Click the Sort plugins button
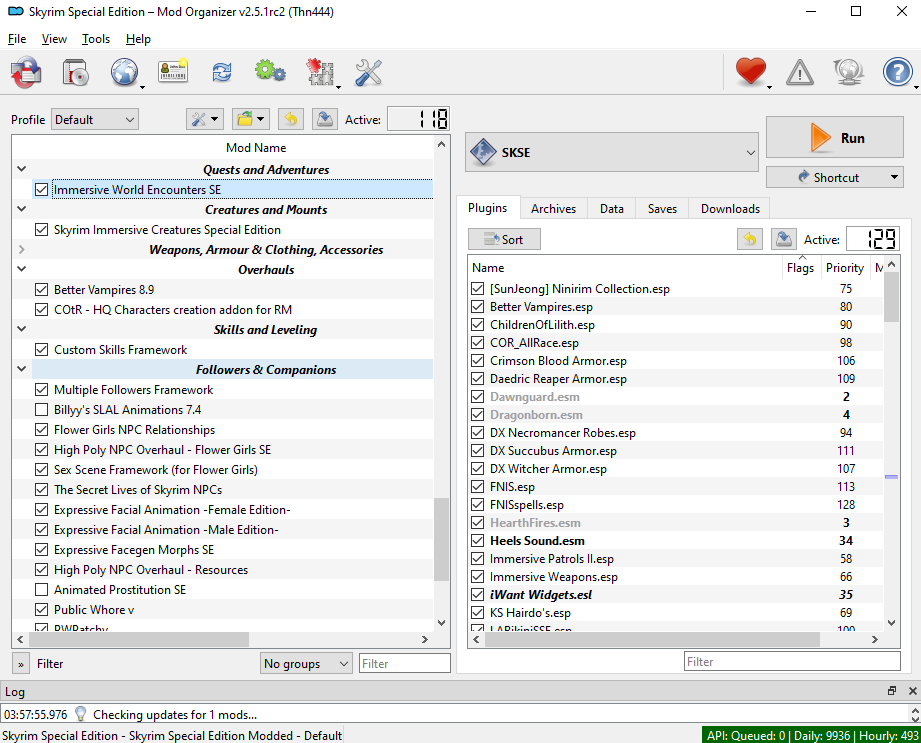 tap(504, 240)
